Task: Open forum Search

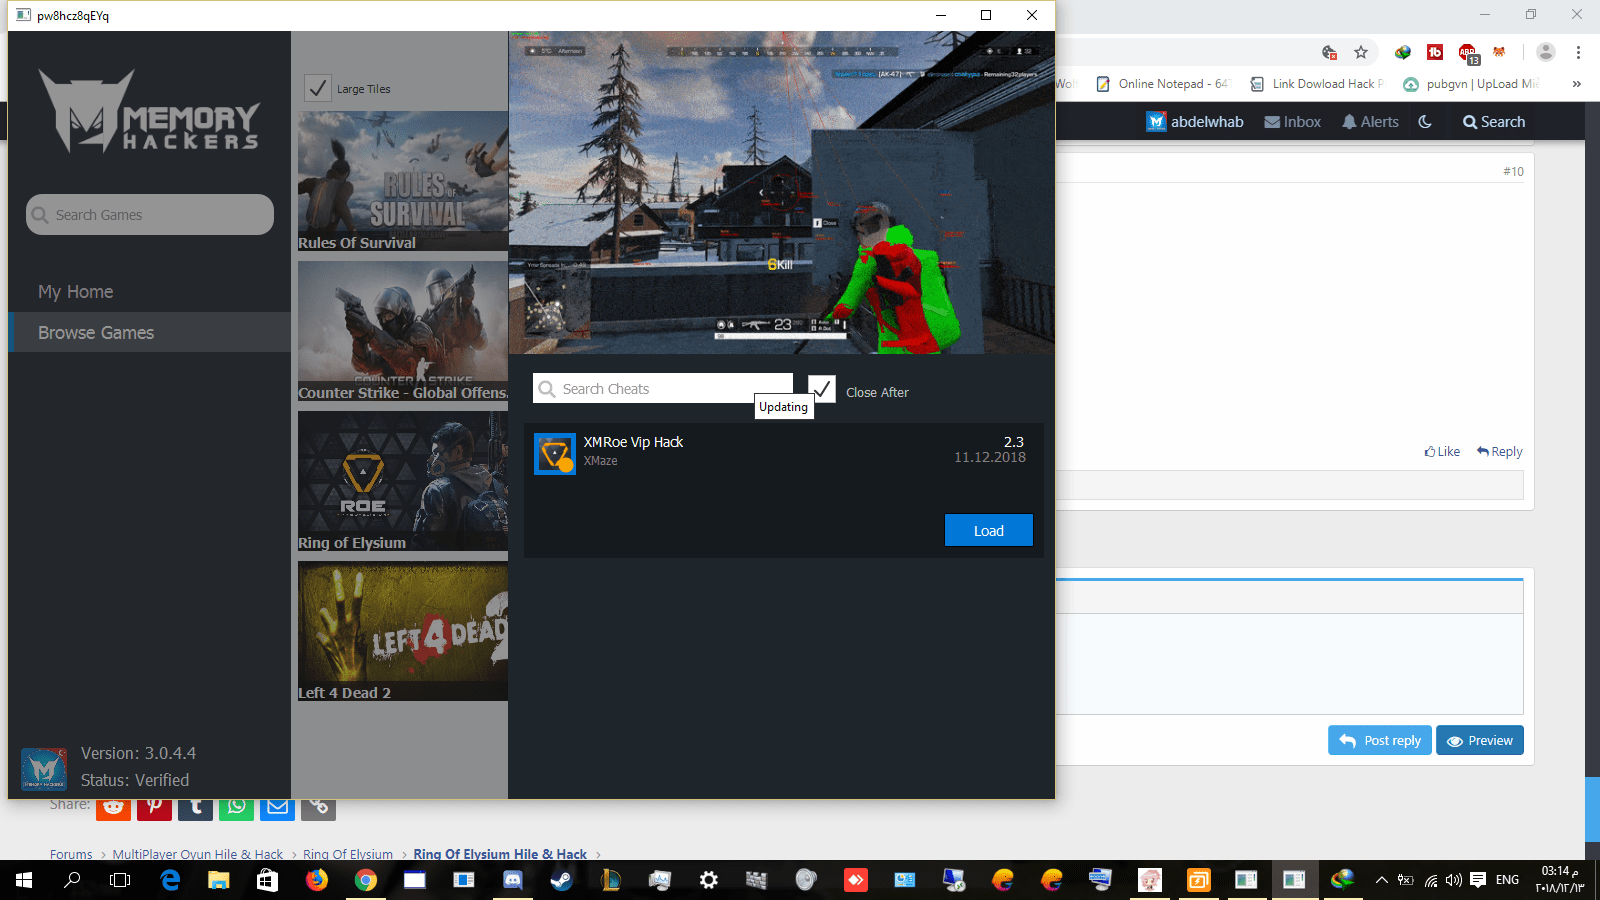Action: [x=1494, y=122]
